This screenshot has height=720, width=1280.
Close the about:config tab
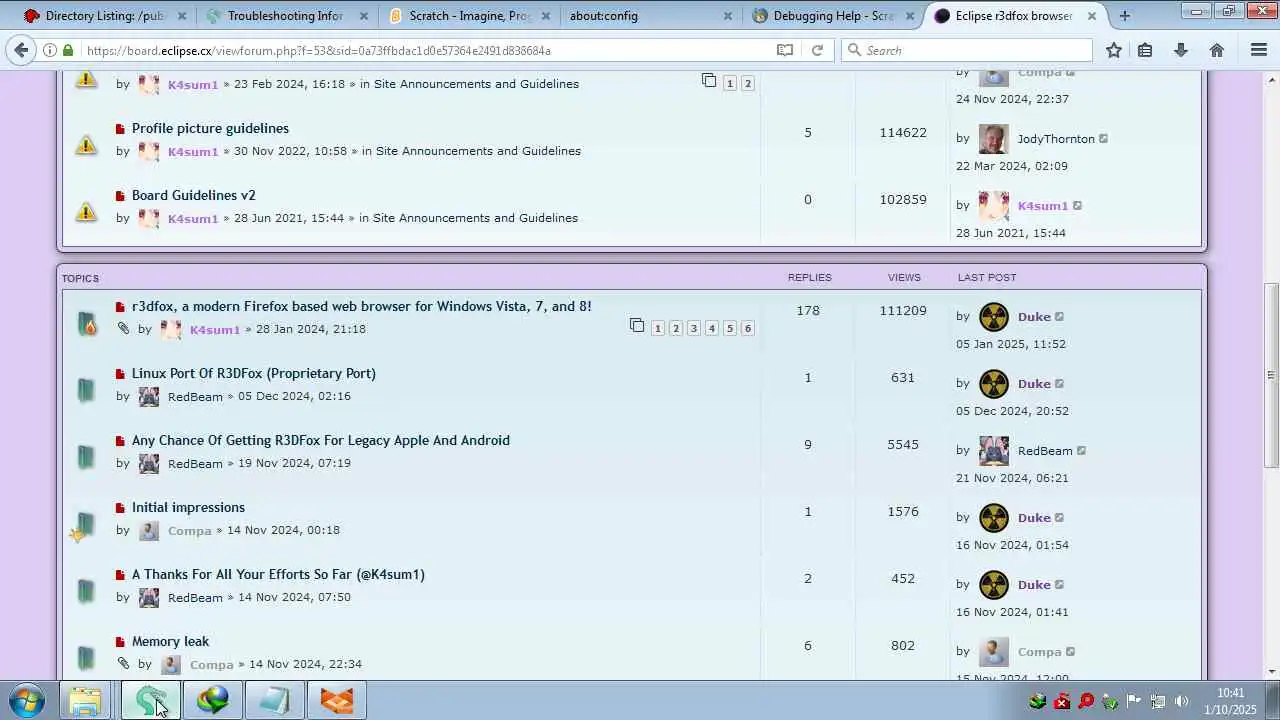click(728, 16)
